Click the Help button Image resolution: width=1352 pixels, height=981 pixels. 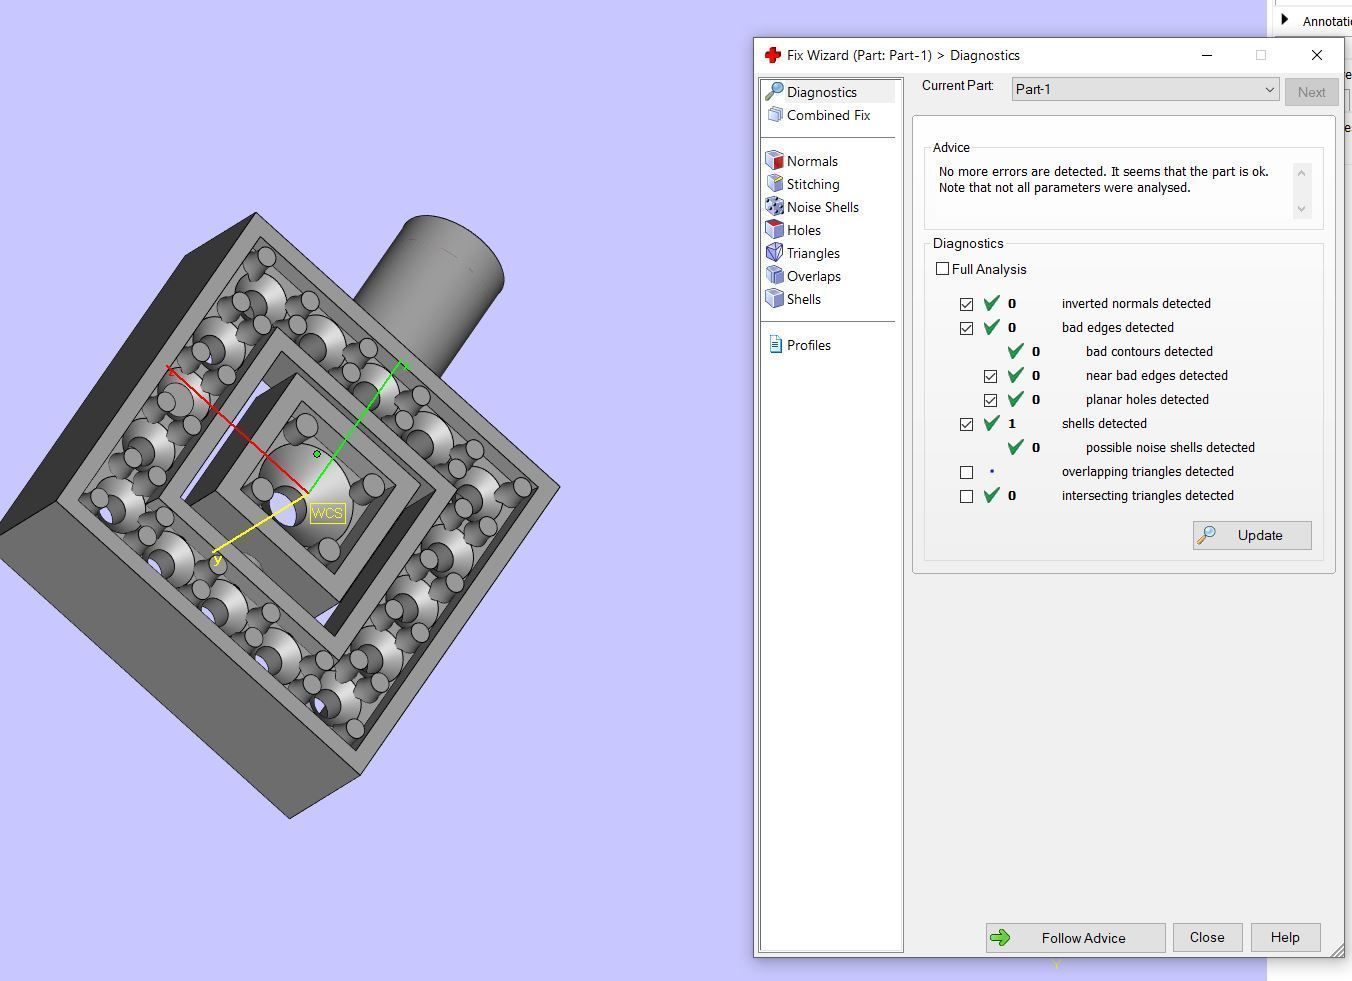(x=1285, y=937)
